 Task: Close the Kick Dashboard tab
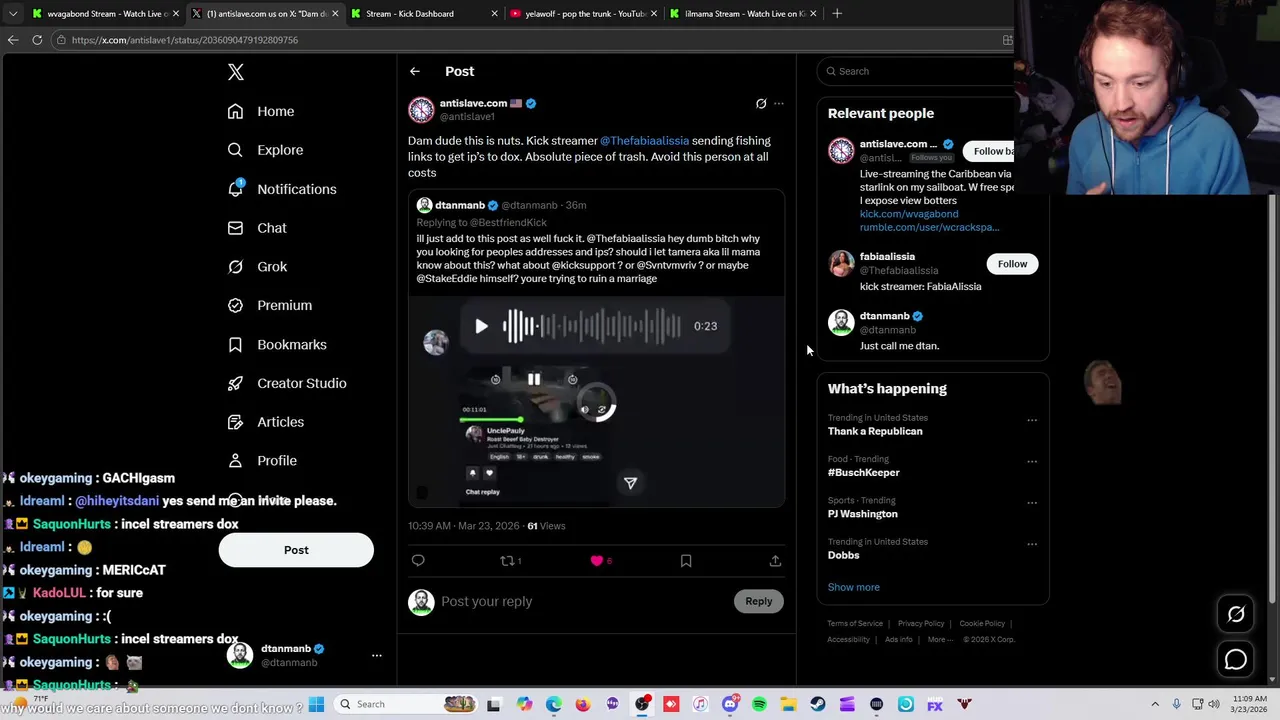click(x=495, y=13)
